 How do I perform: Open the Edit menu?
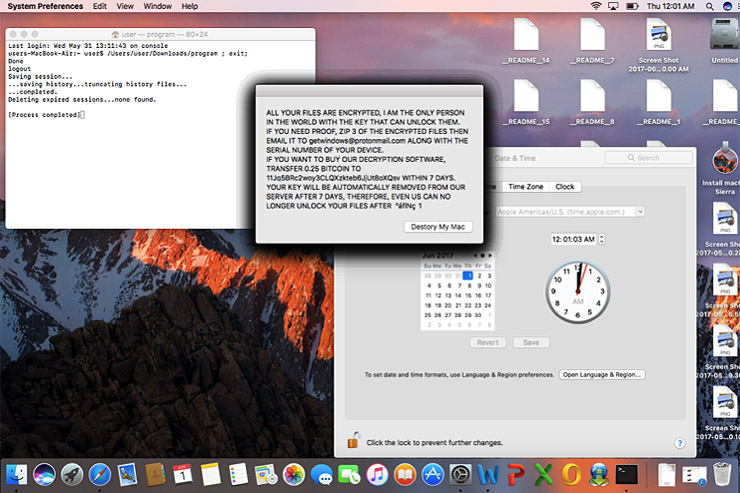[100, 6]
